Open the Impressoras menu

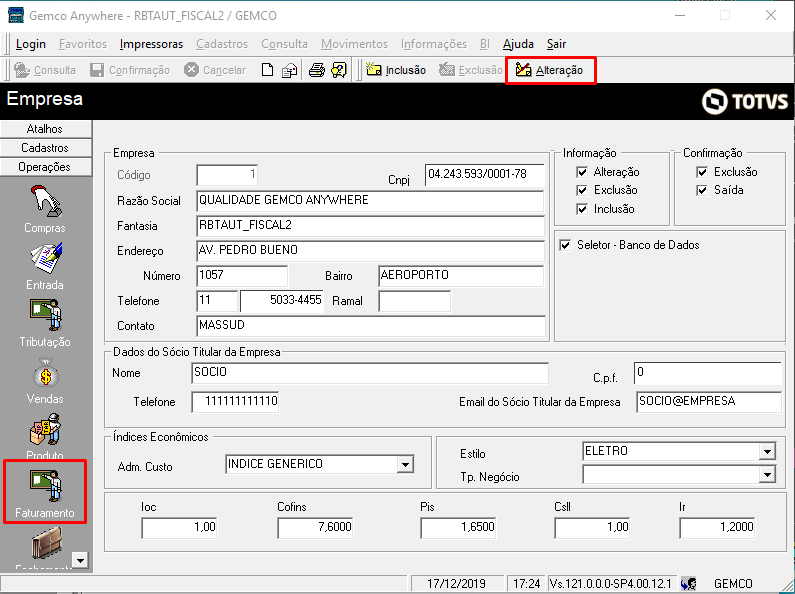(151, 44)
